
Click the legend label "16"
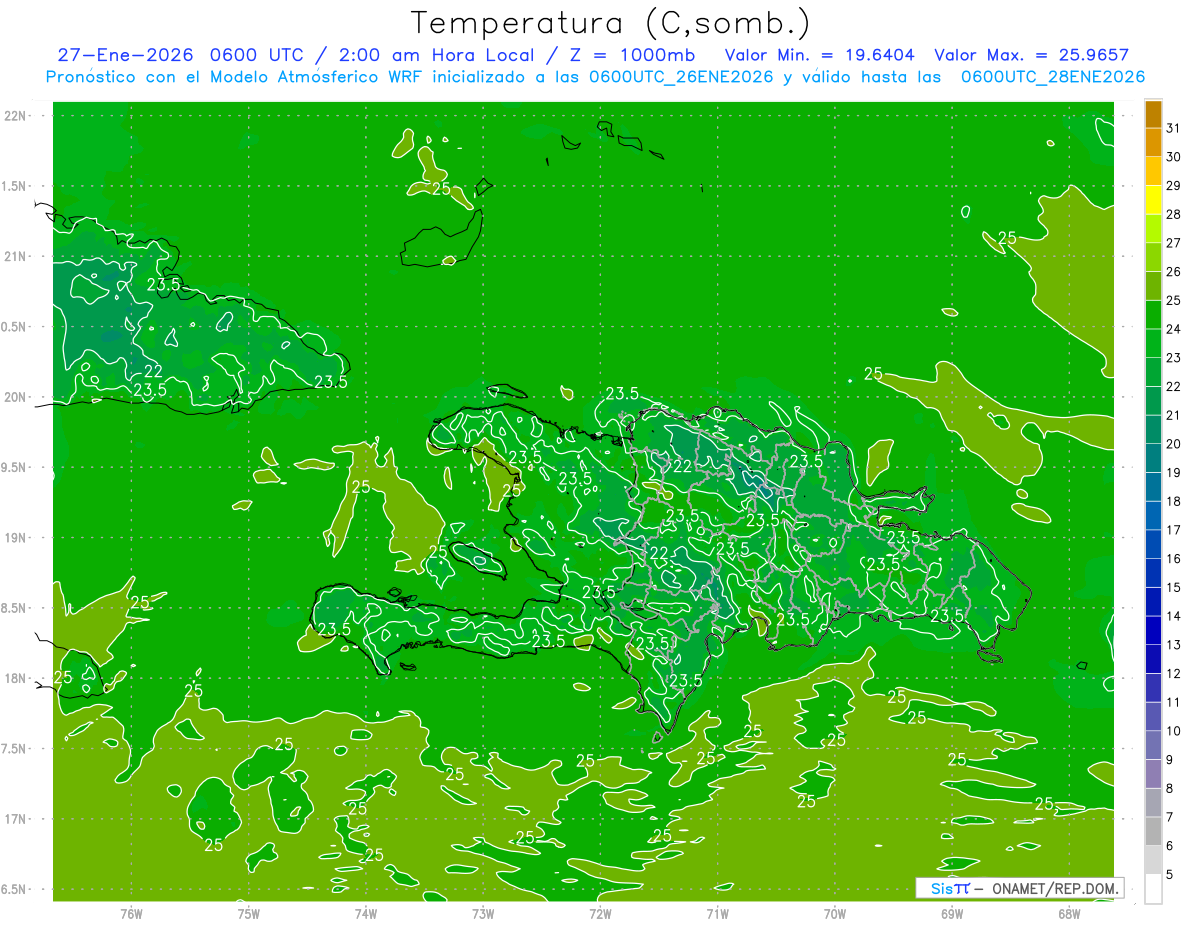1174,559
